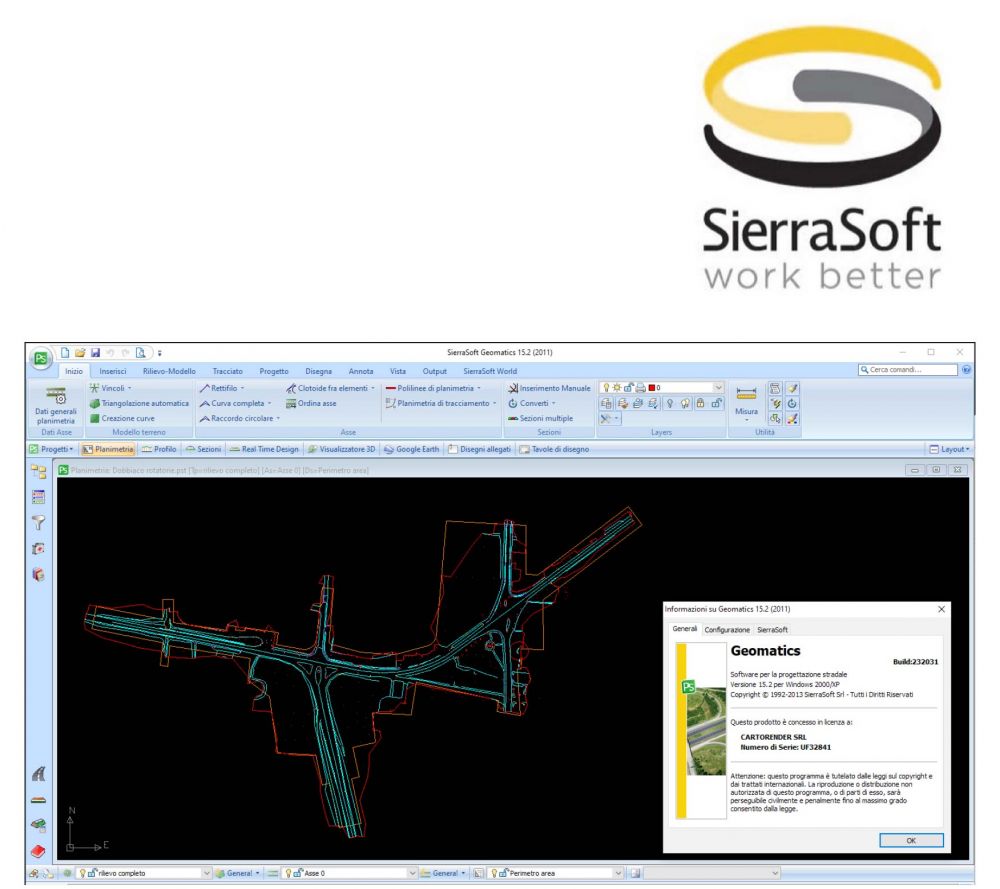Click the open folder icon in quick access toolbar
Viewport: 1000px width, 889px height.
(80, 353)
